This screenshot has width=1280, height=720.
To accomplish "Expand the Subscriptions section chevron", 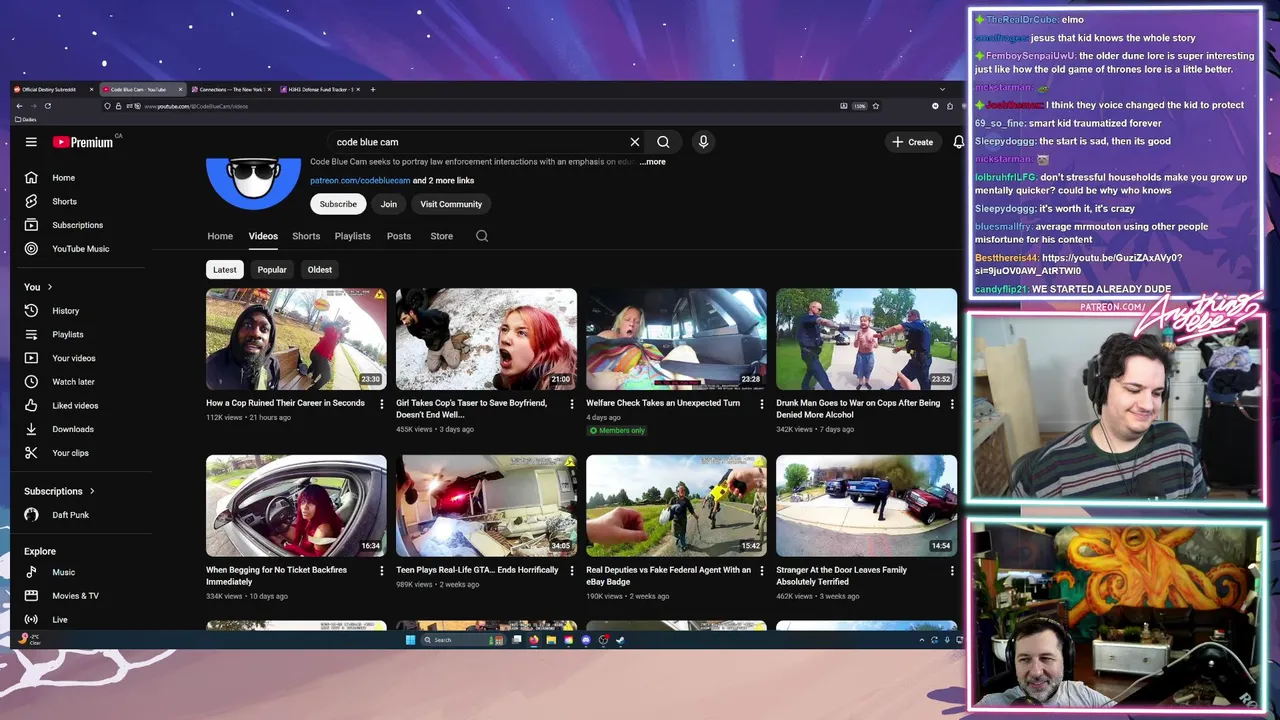I will (x=92, y=491).
